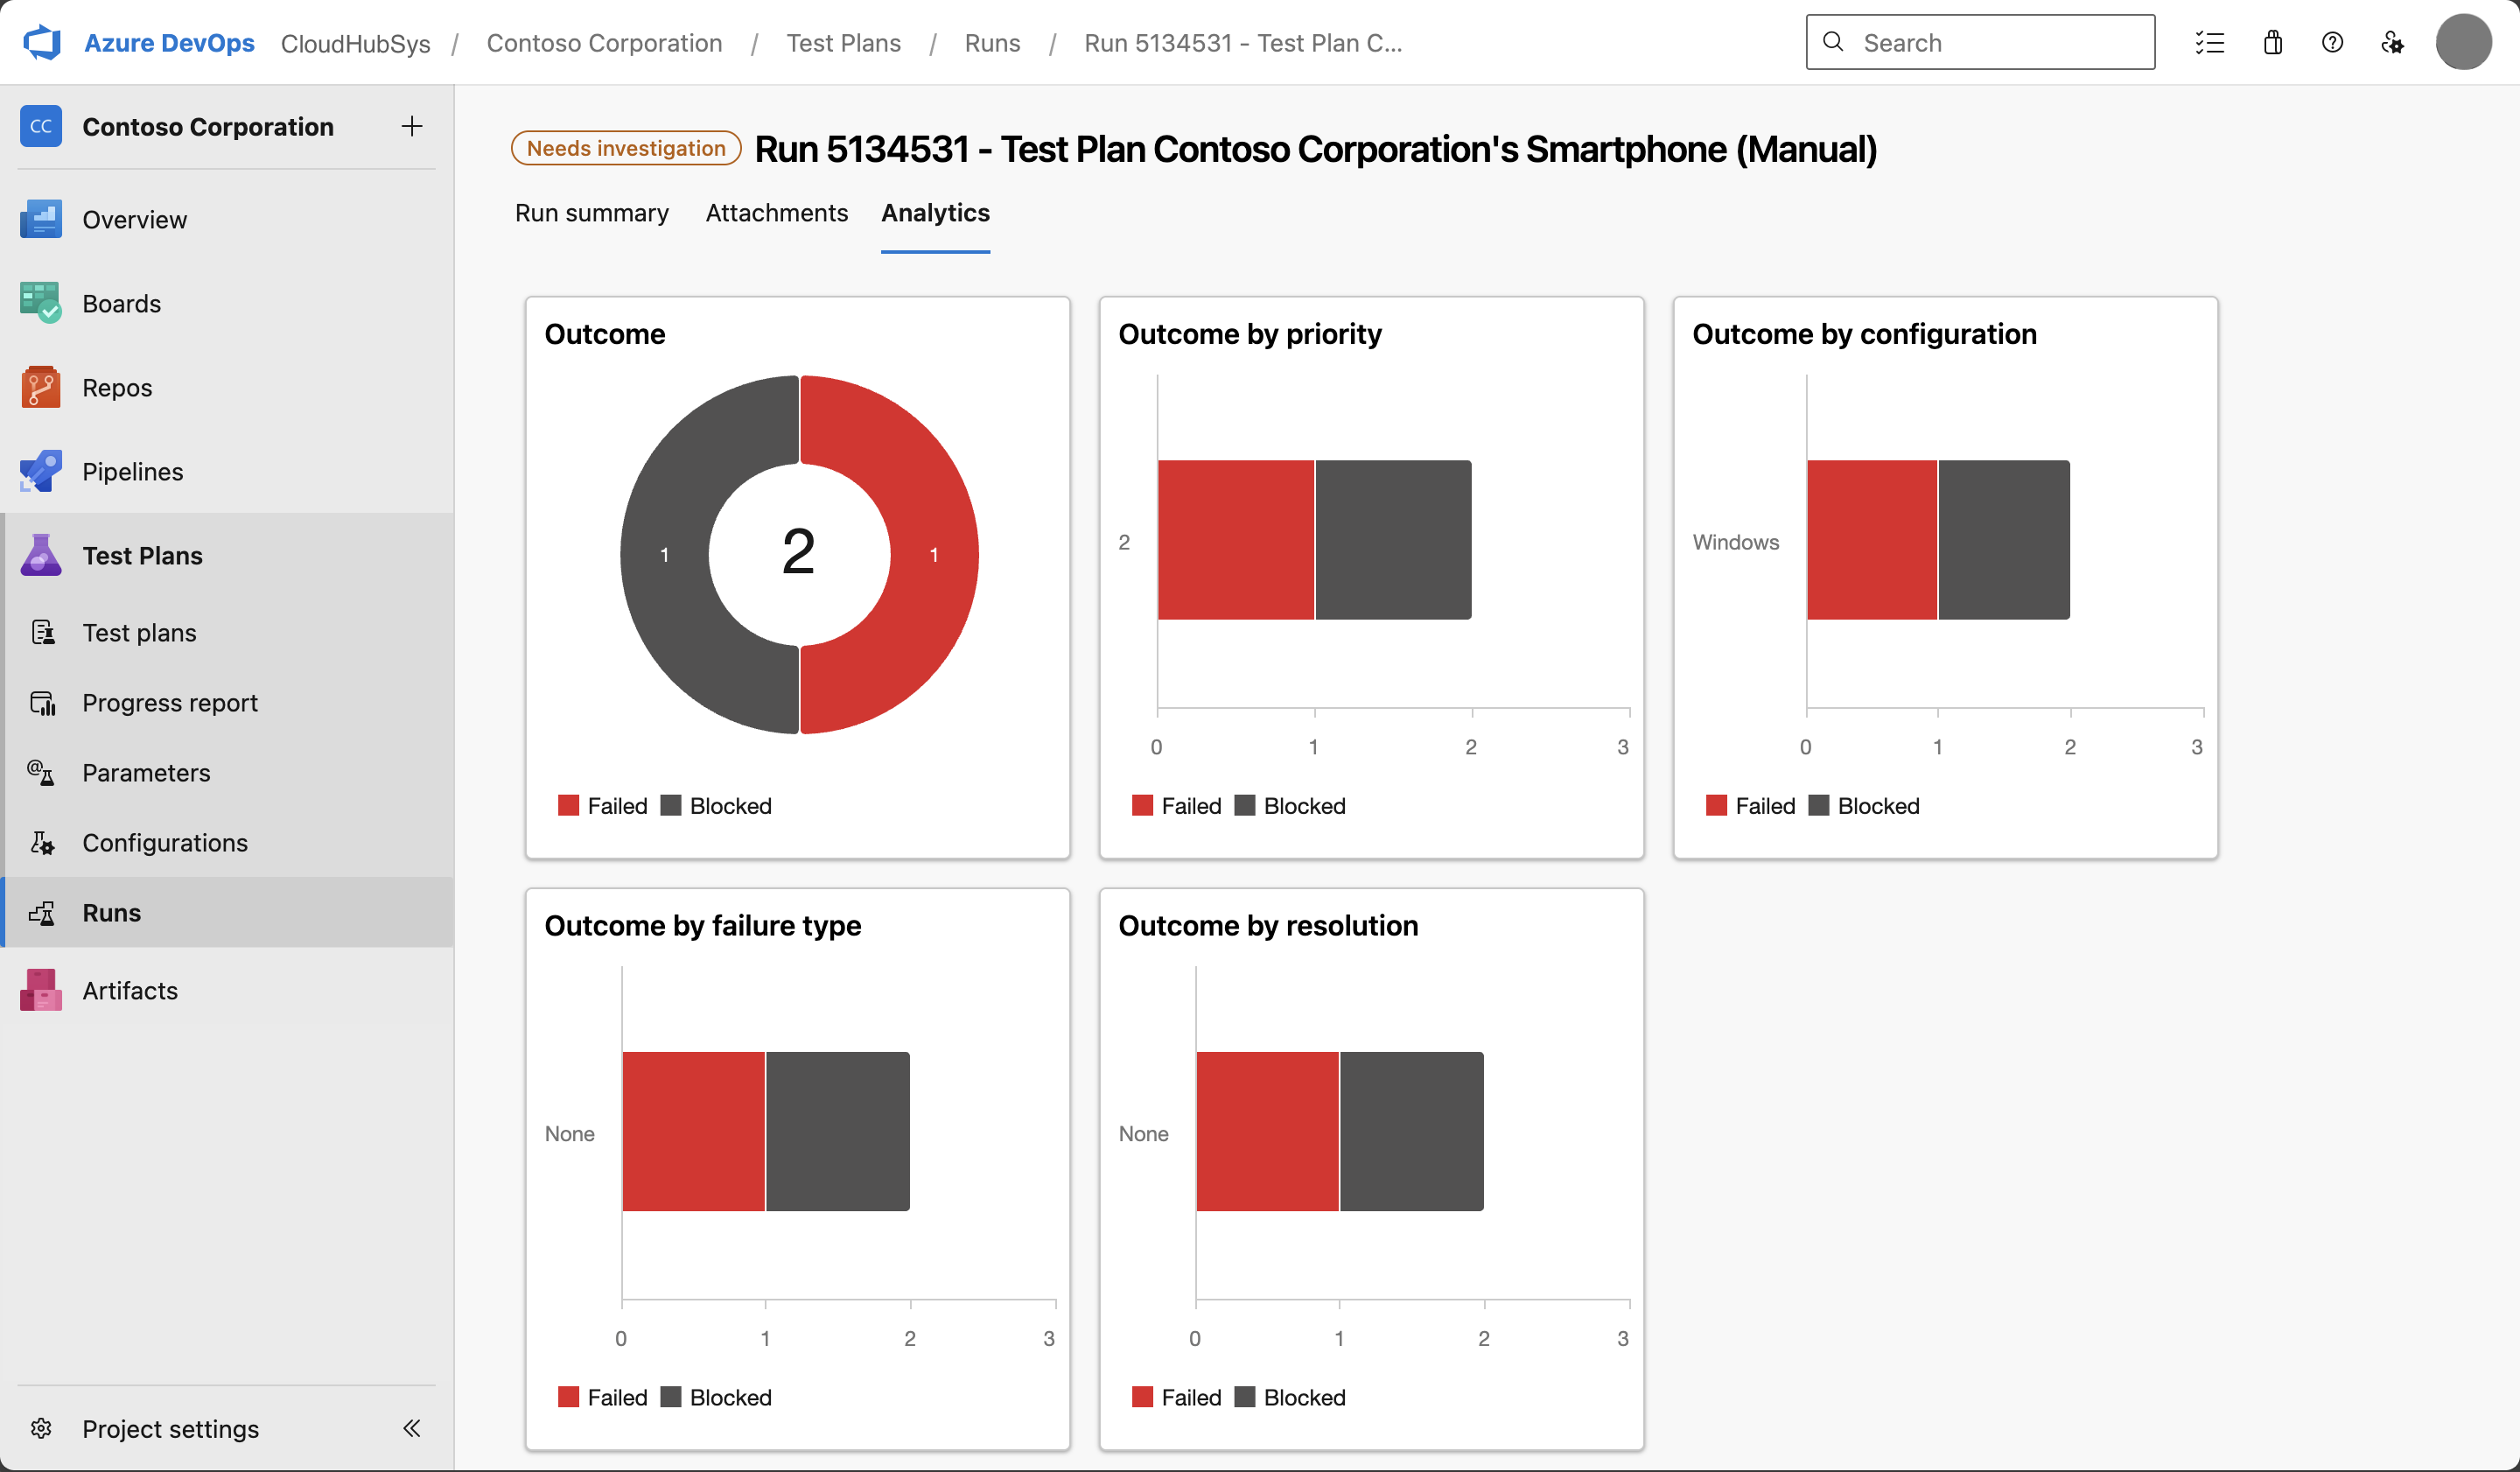Viewport: 2520px width, 1472px height.
Task: Toggle Failed in the Outcome legend
Action: coord(603,805)
